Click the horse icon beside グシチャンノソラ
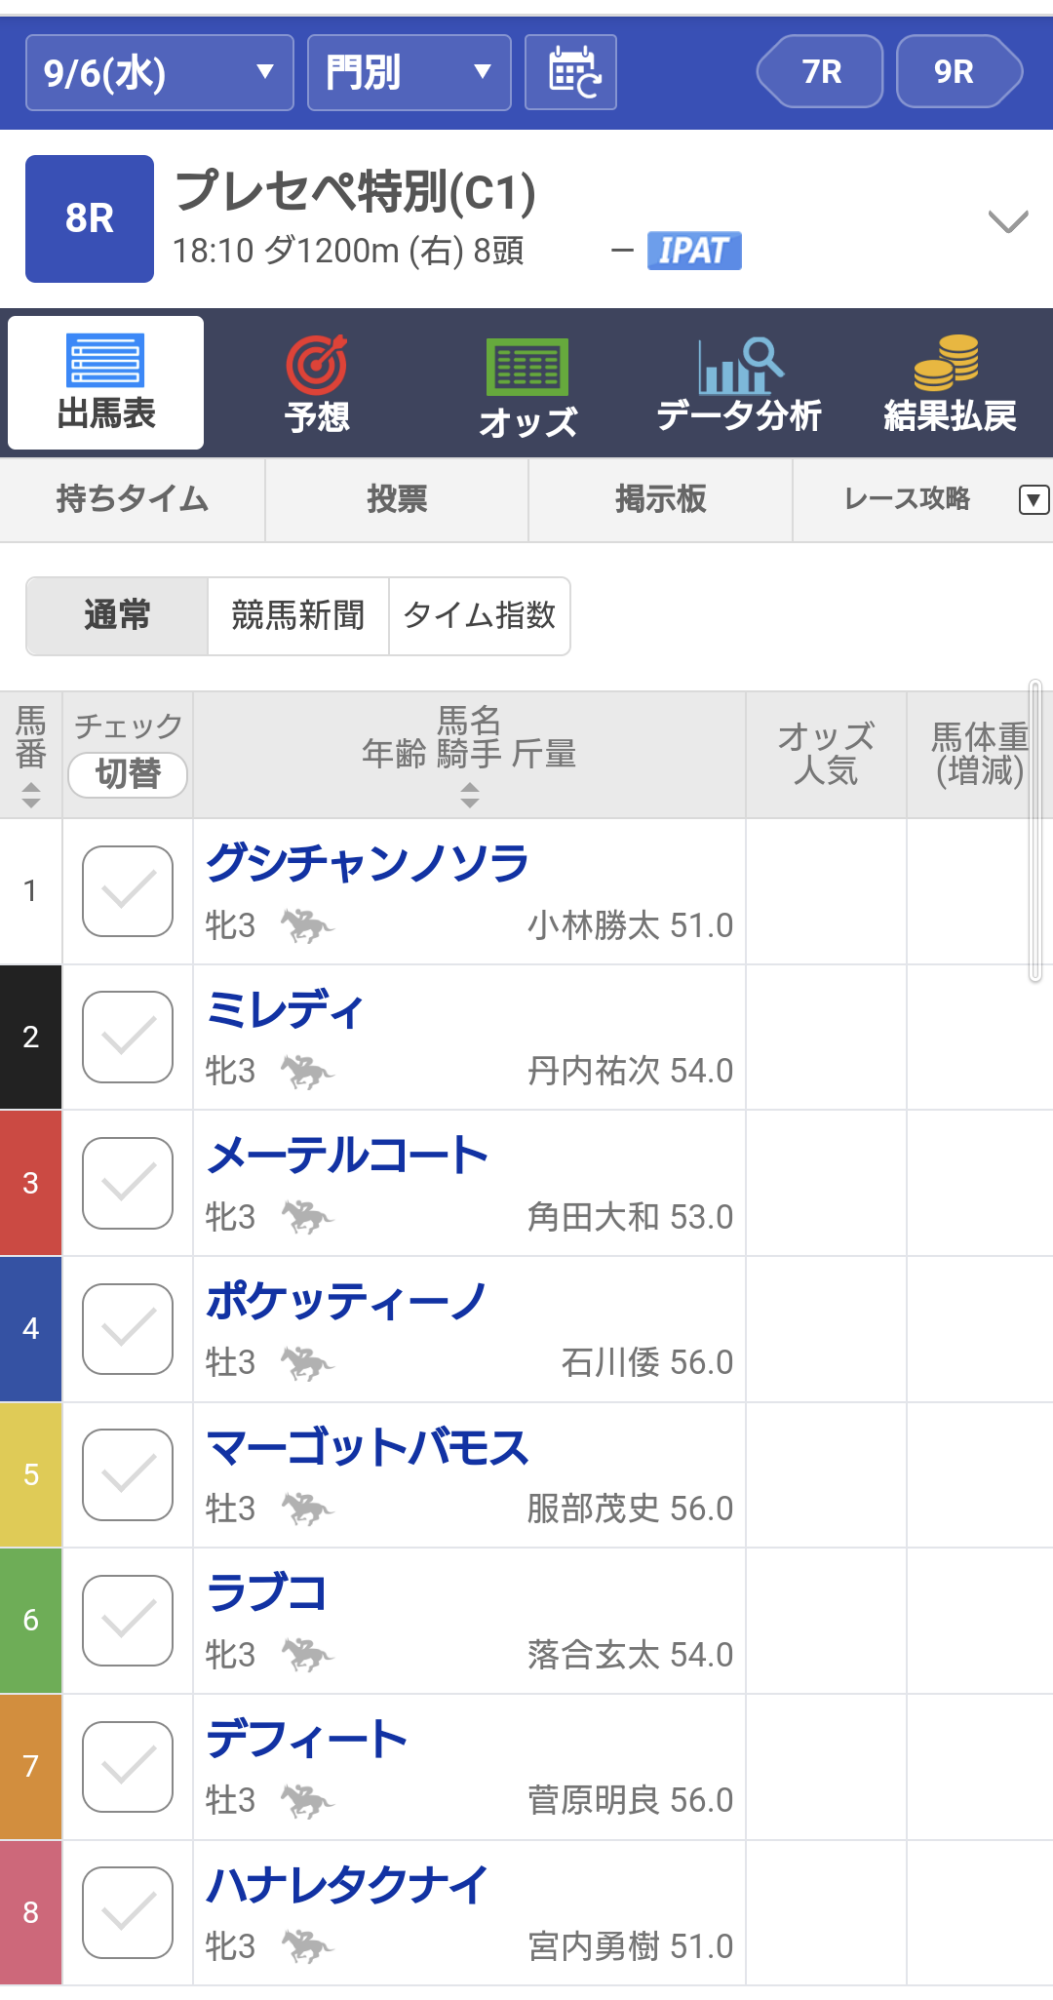 (x=306, y=926)
